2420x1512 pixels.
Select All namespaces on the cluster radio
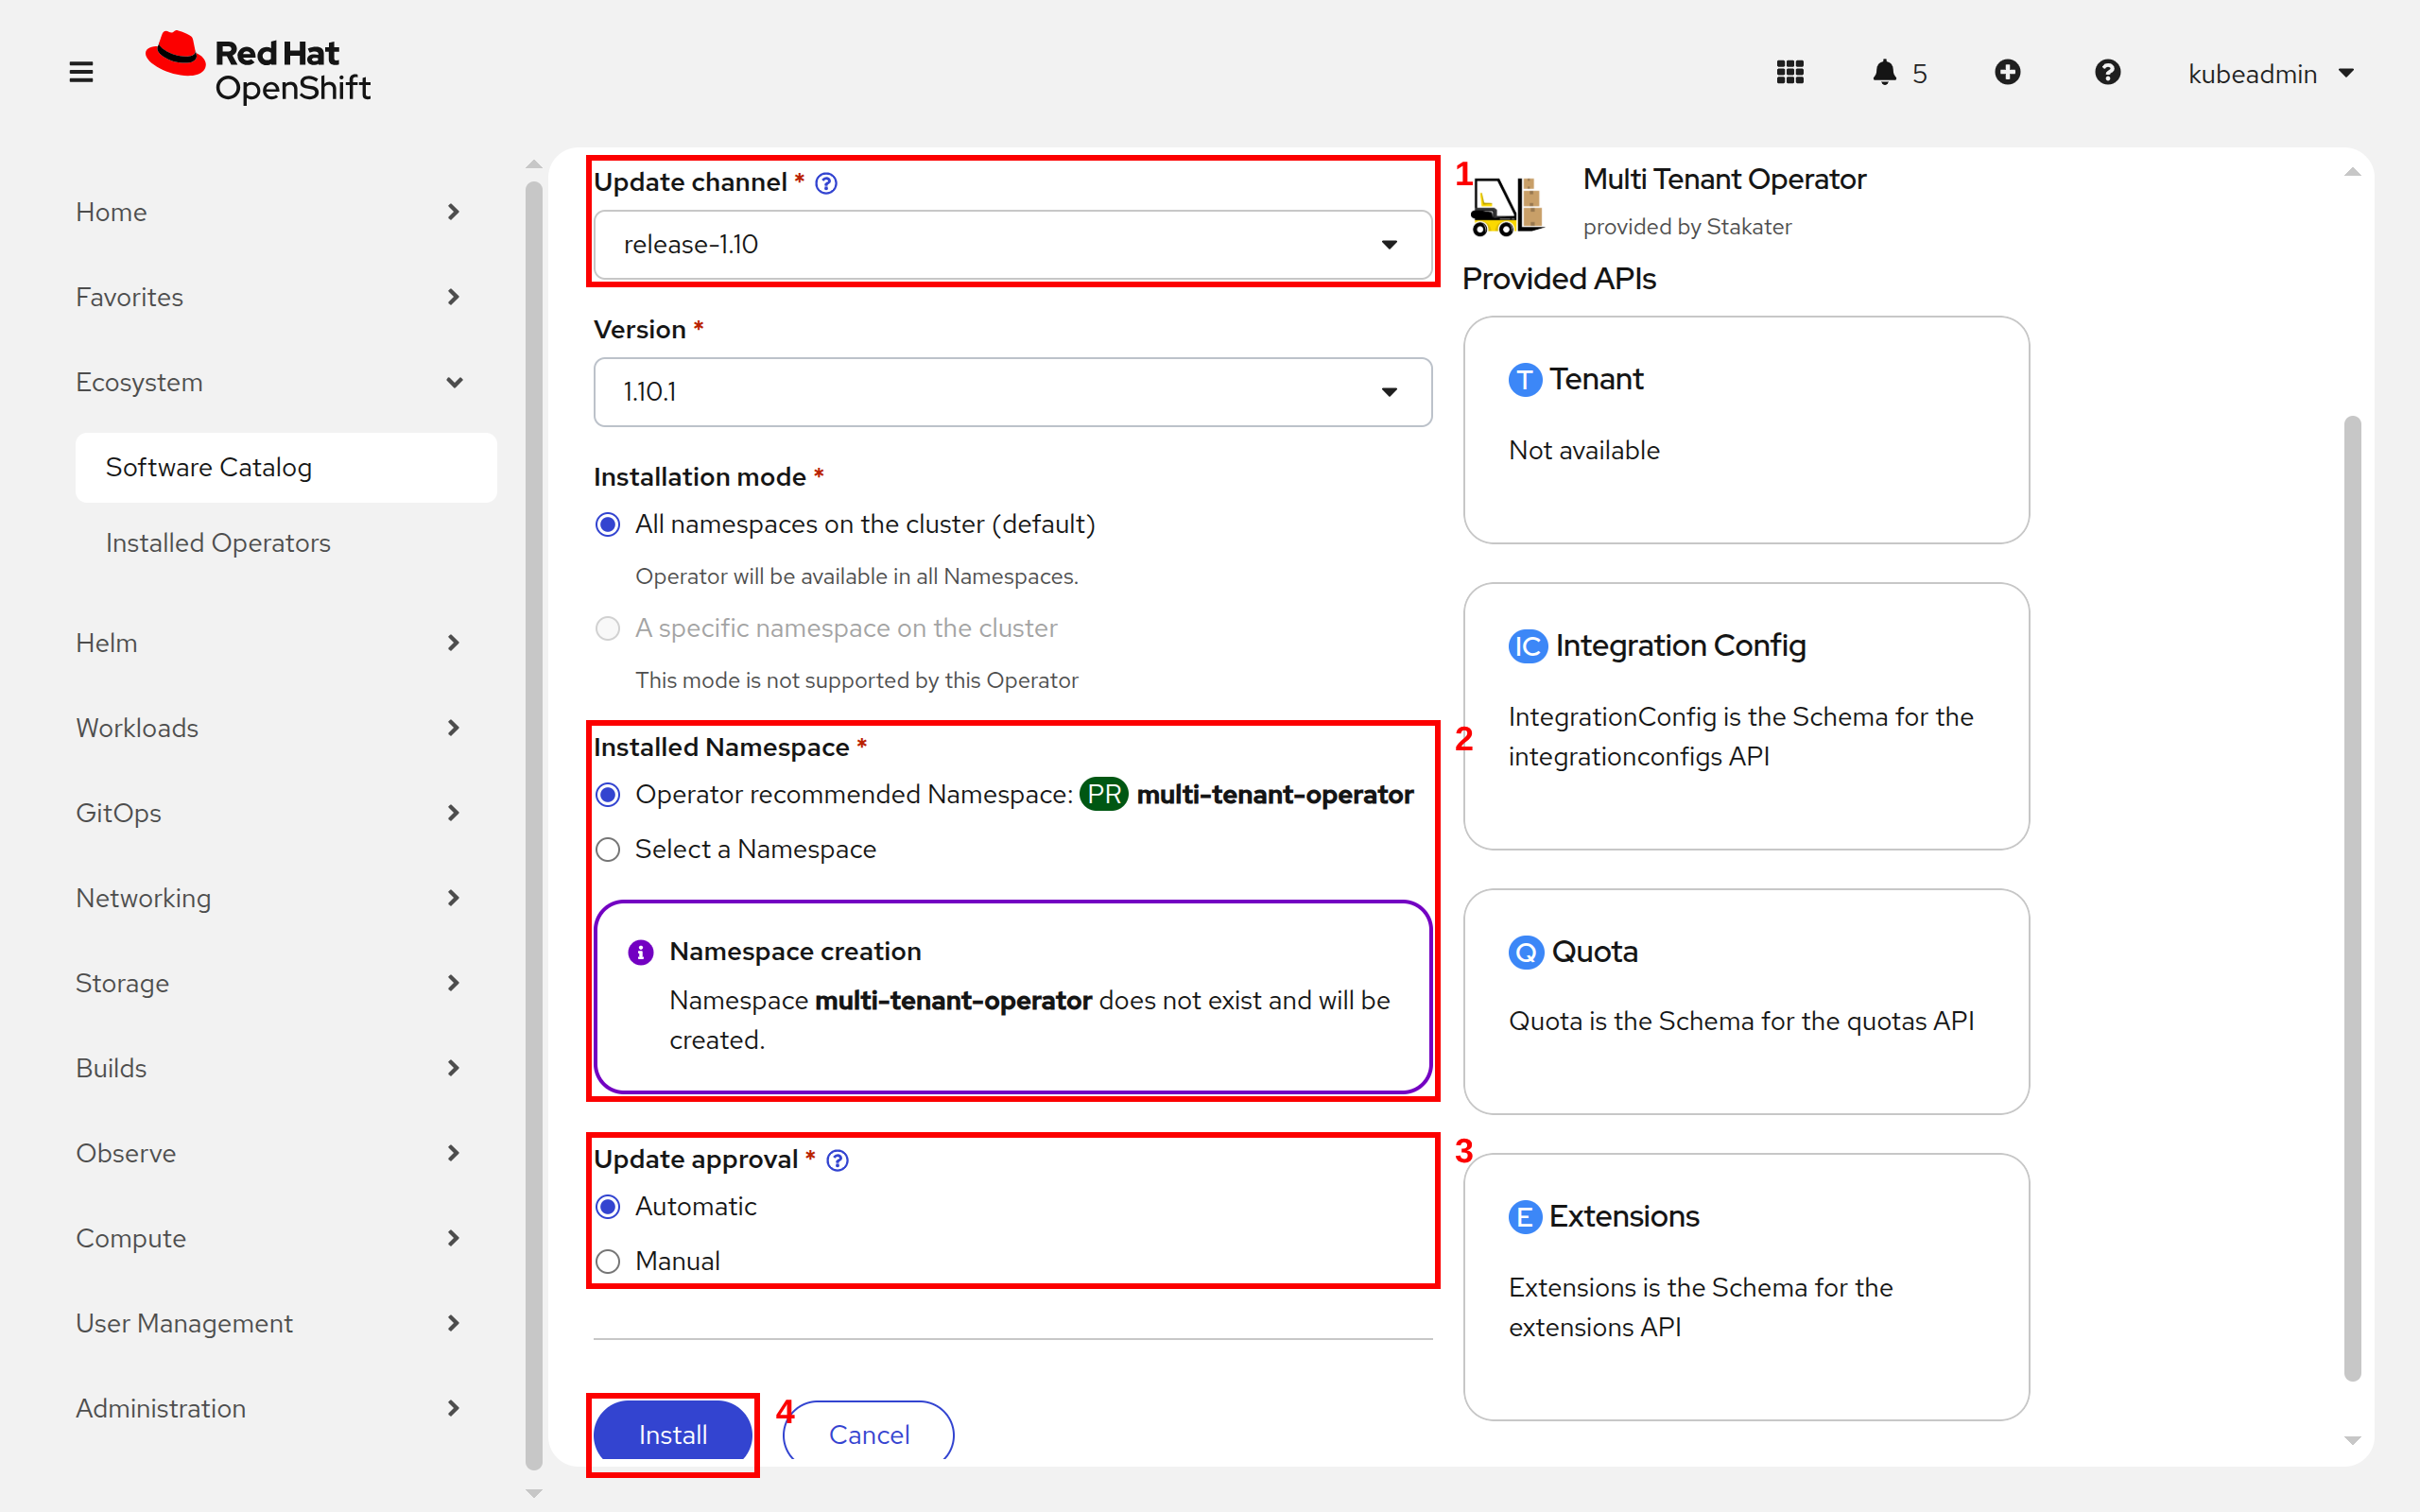point(608,525)
